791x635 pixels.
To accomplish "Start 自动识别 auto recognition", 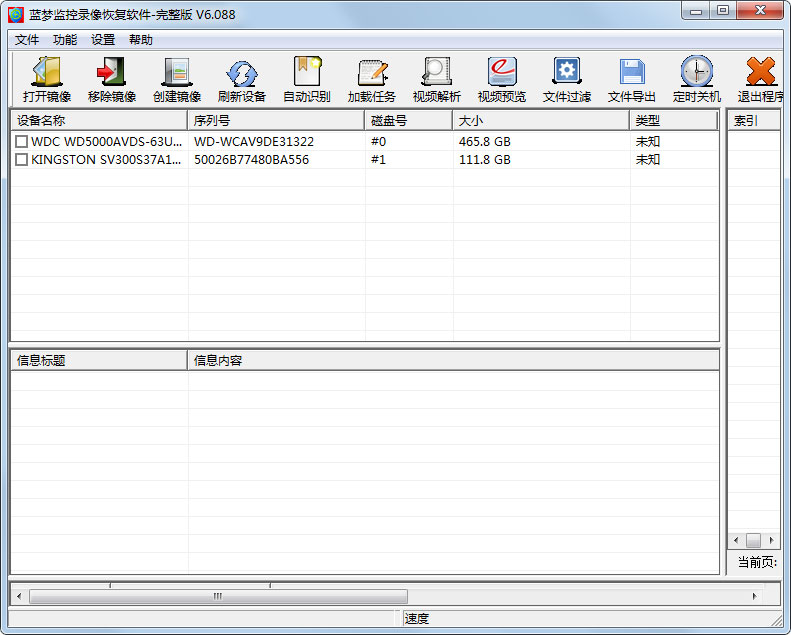I will tap(307, 73).
